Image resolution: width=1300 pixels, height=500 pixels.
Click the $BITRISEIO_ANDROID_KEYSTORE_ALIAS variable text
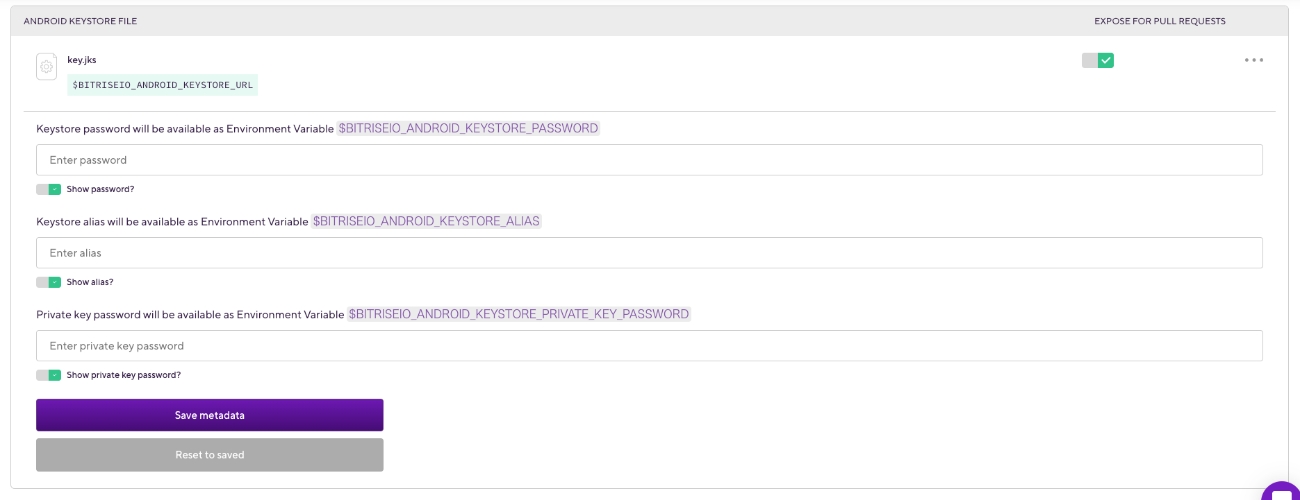(x=426, y=221)
